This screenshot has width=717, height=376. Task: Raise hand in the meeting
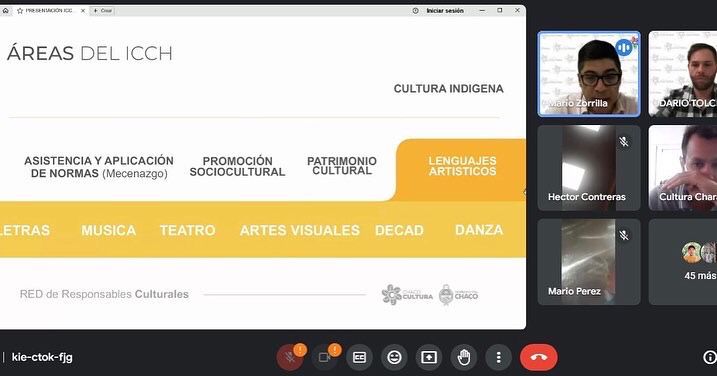pyautogui.click(x=464, y=357)
